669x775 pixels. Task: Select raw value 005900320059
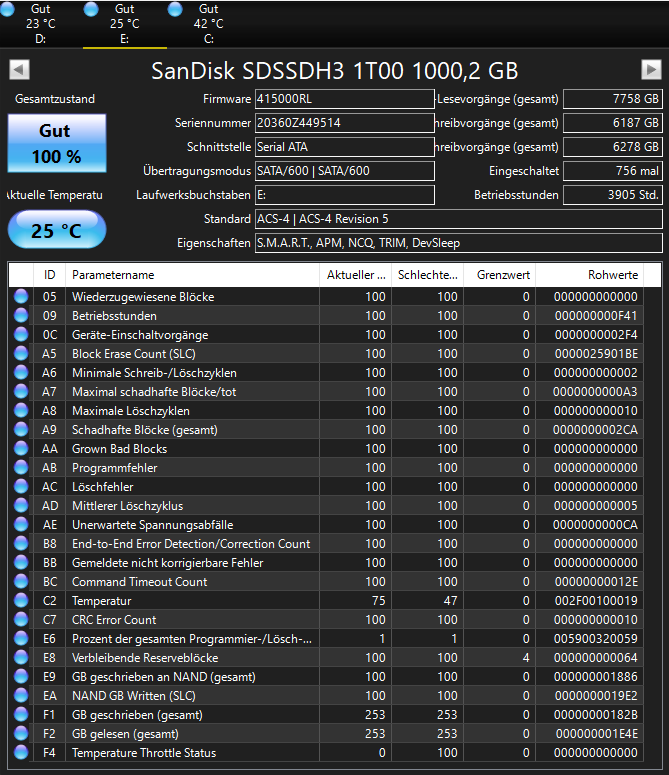coord(596,639)
